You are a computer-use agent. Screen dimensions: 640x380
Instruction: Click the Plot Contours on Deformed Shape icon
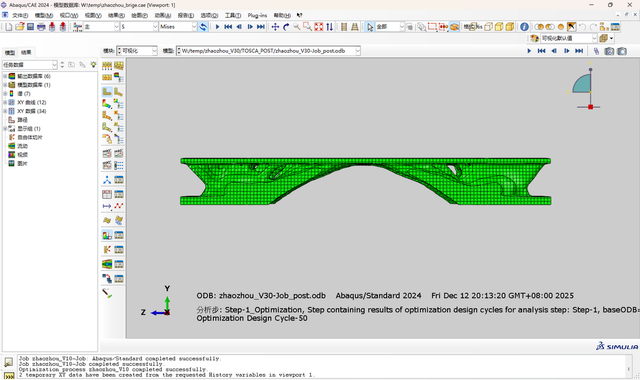tap(107, 104)
